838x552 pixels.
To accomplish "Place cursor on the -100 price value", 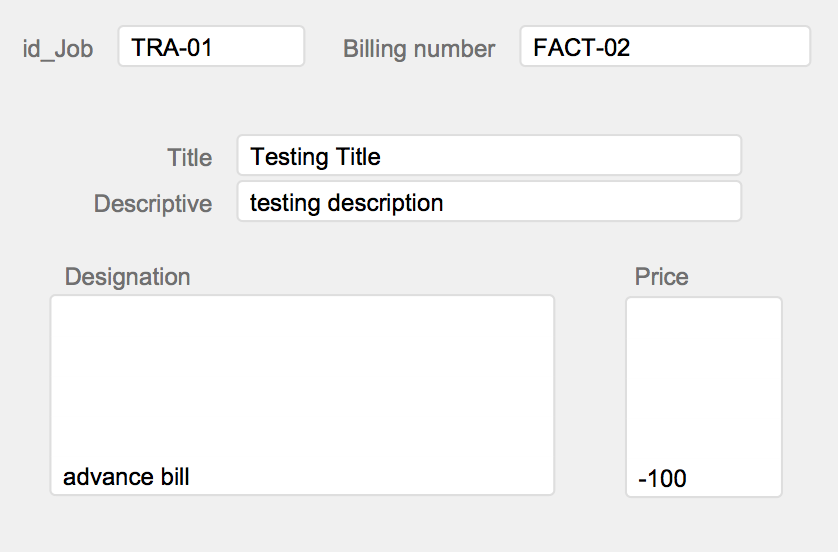I will [x=662, y=478].
